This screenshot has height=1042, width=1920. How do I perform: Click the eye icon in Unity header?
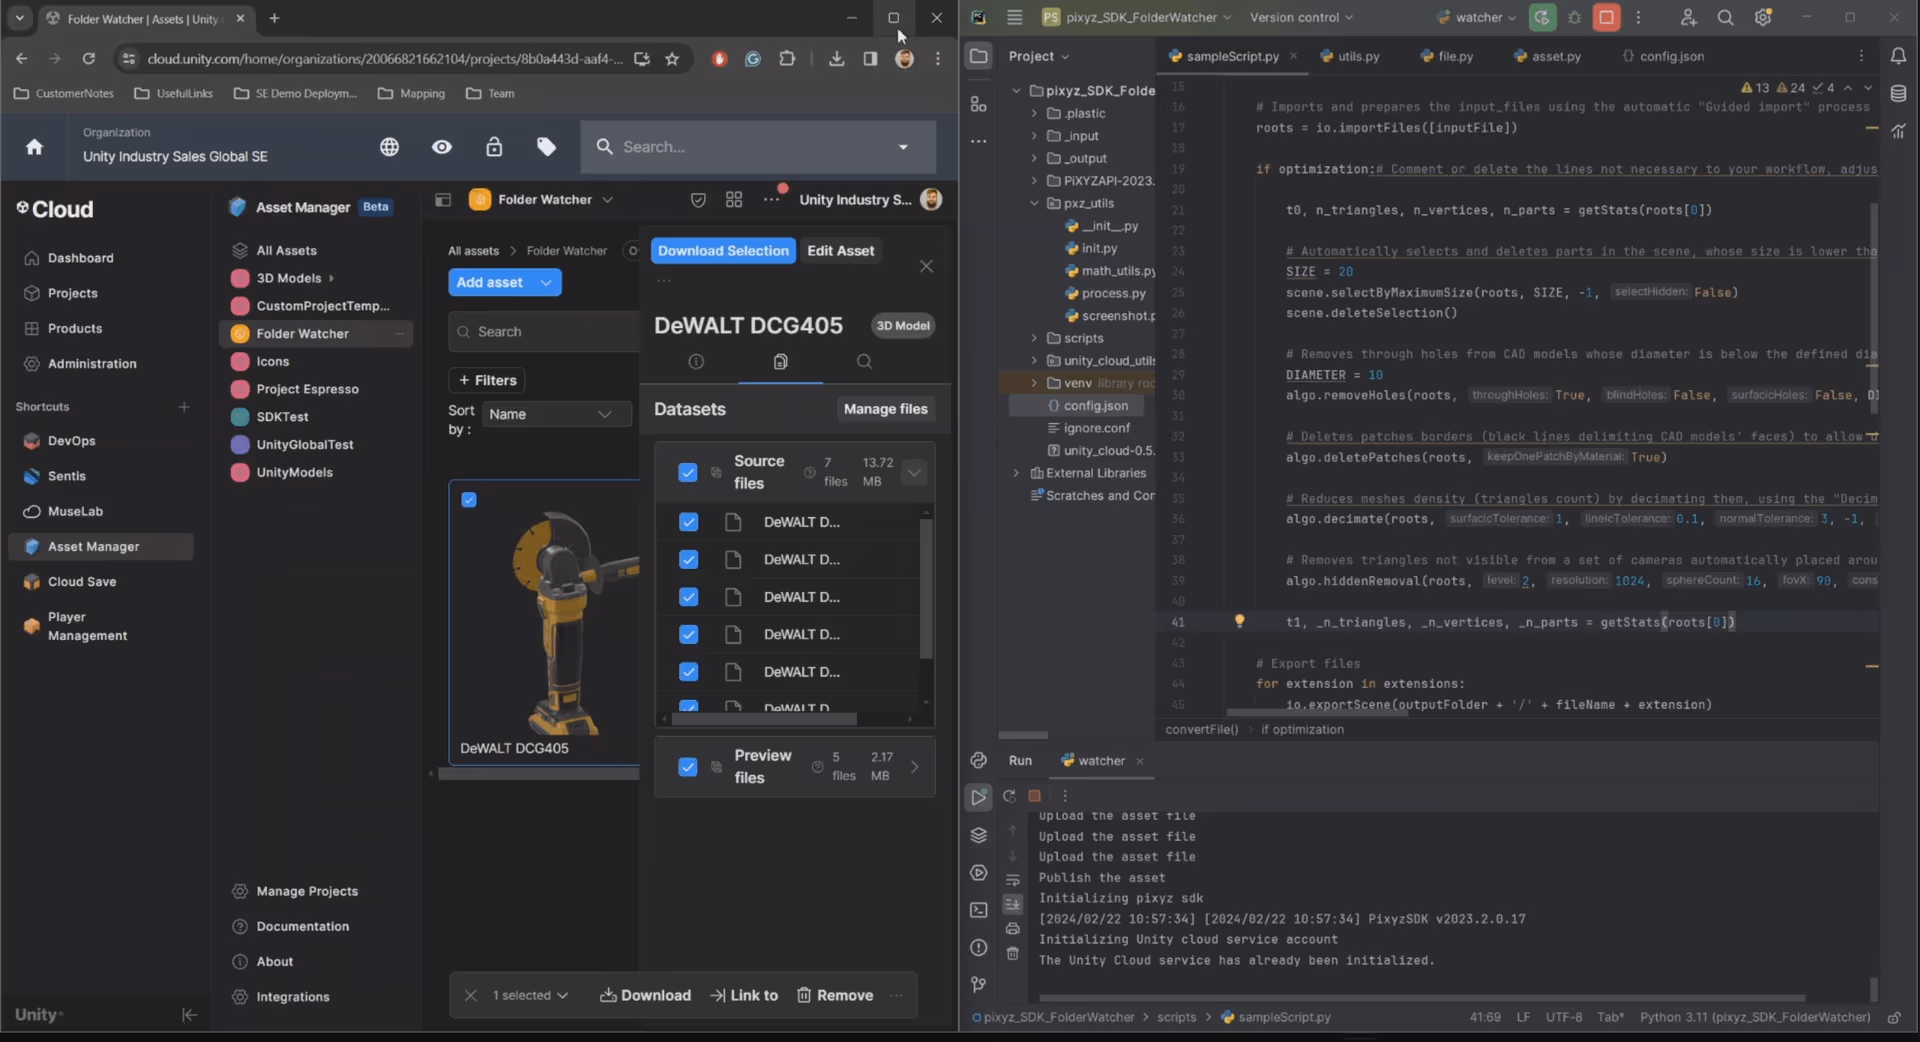coord(441,147)
